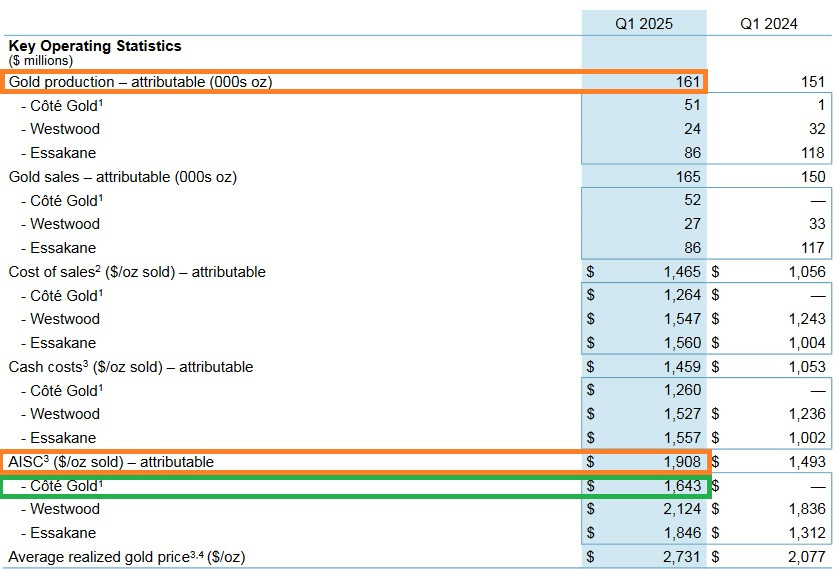This screenshot has height=569, width=836.
Task: Click the "Average realized gold price ($/oz)" label
Action: (x=127, y=557)
